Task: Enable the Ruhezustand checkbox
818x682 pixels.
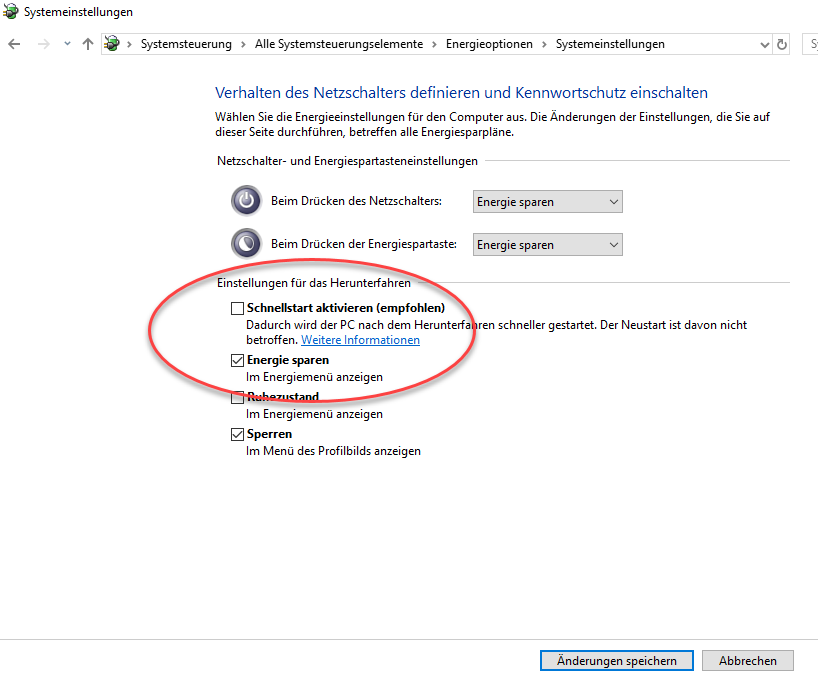Action: (x=237, y=397)
